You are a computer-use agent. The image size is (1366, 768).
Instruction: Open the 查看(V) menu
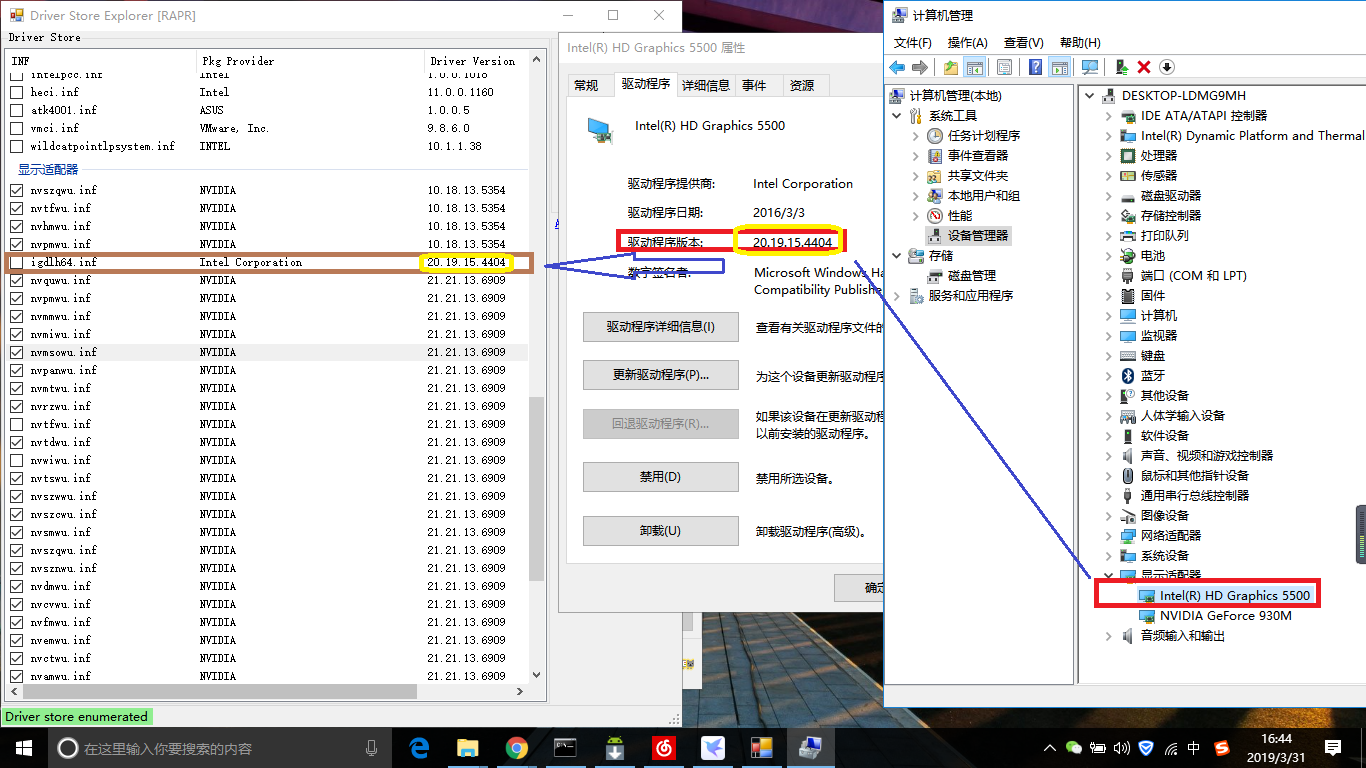(1025, 42)
